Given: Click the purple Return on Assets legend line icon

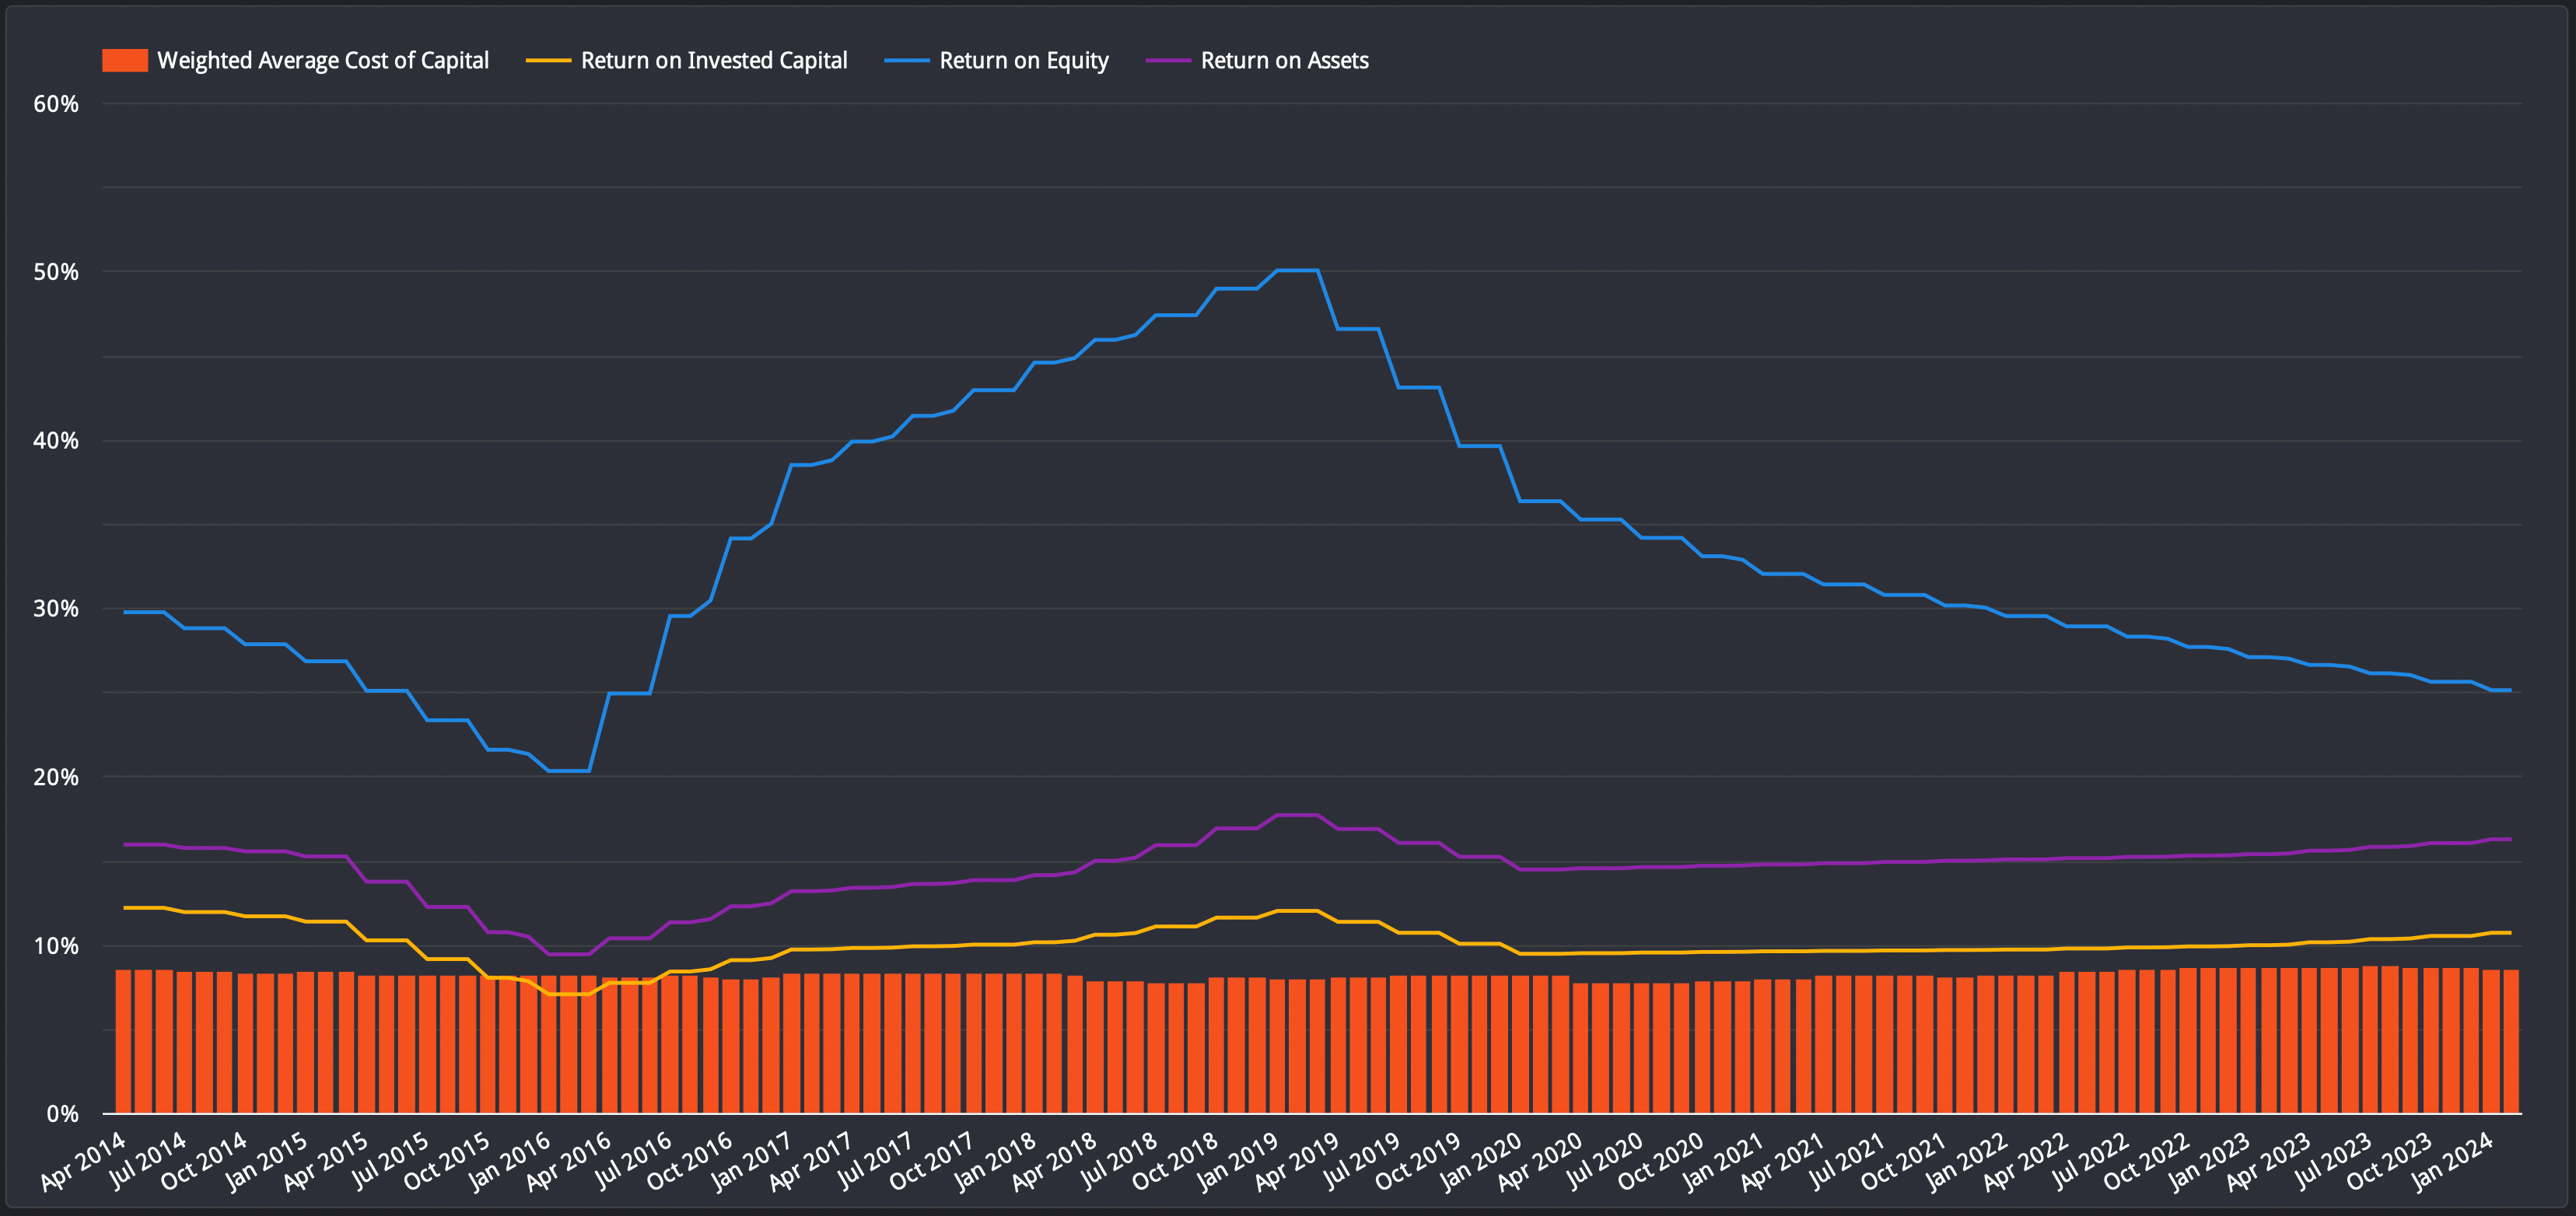Looking at the screenshot, I should [x=1168, y=61].
